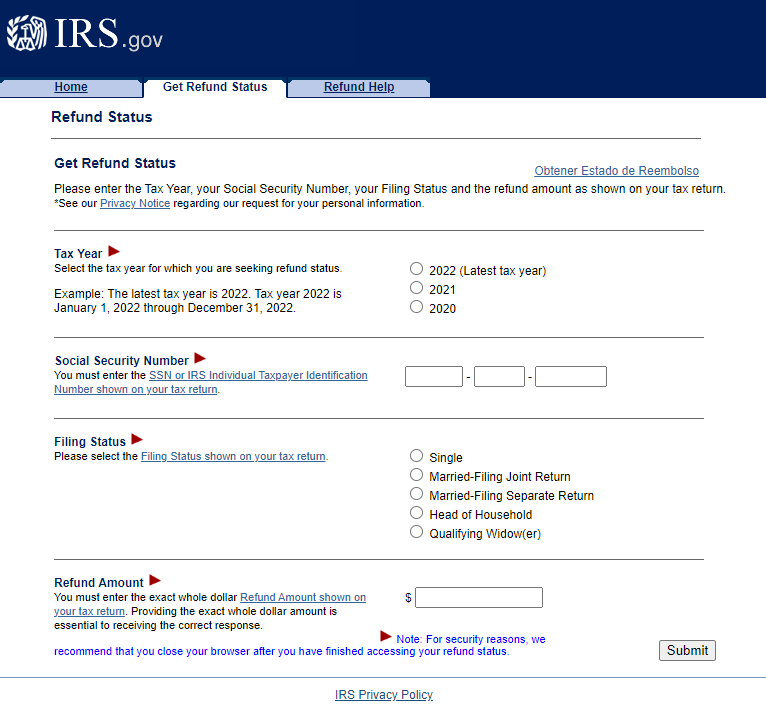The height and width of the screenshot is (724, 766).
Task: Click the middle SSN input box
Action: click(499, 377)
